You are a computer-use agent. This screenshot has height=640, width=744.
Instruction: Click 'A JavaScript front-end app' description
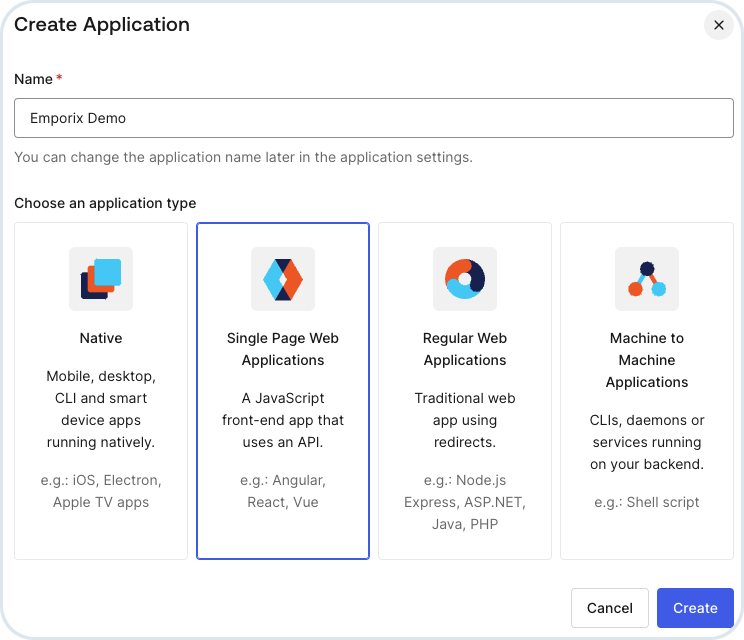click(283, 420)
